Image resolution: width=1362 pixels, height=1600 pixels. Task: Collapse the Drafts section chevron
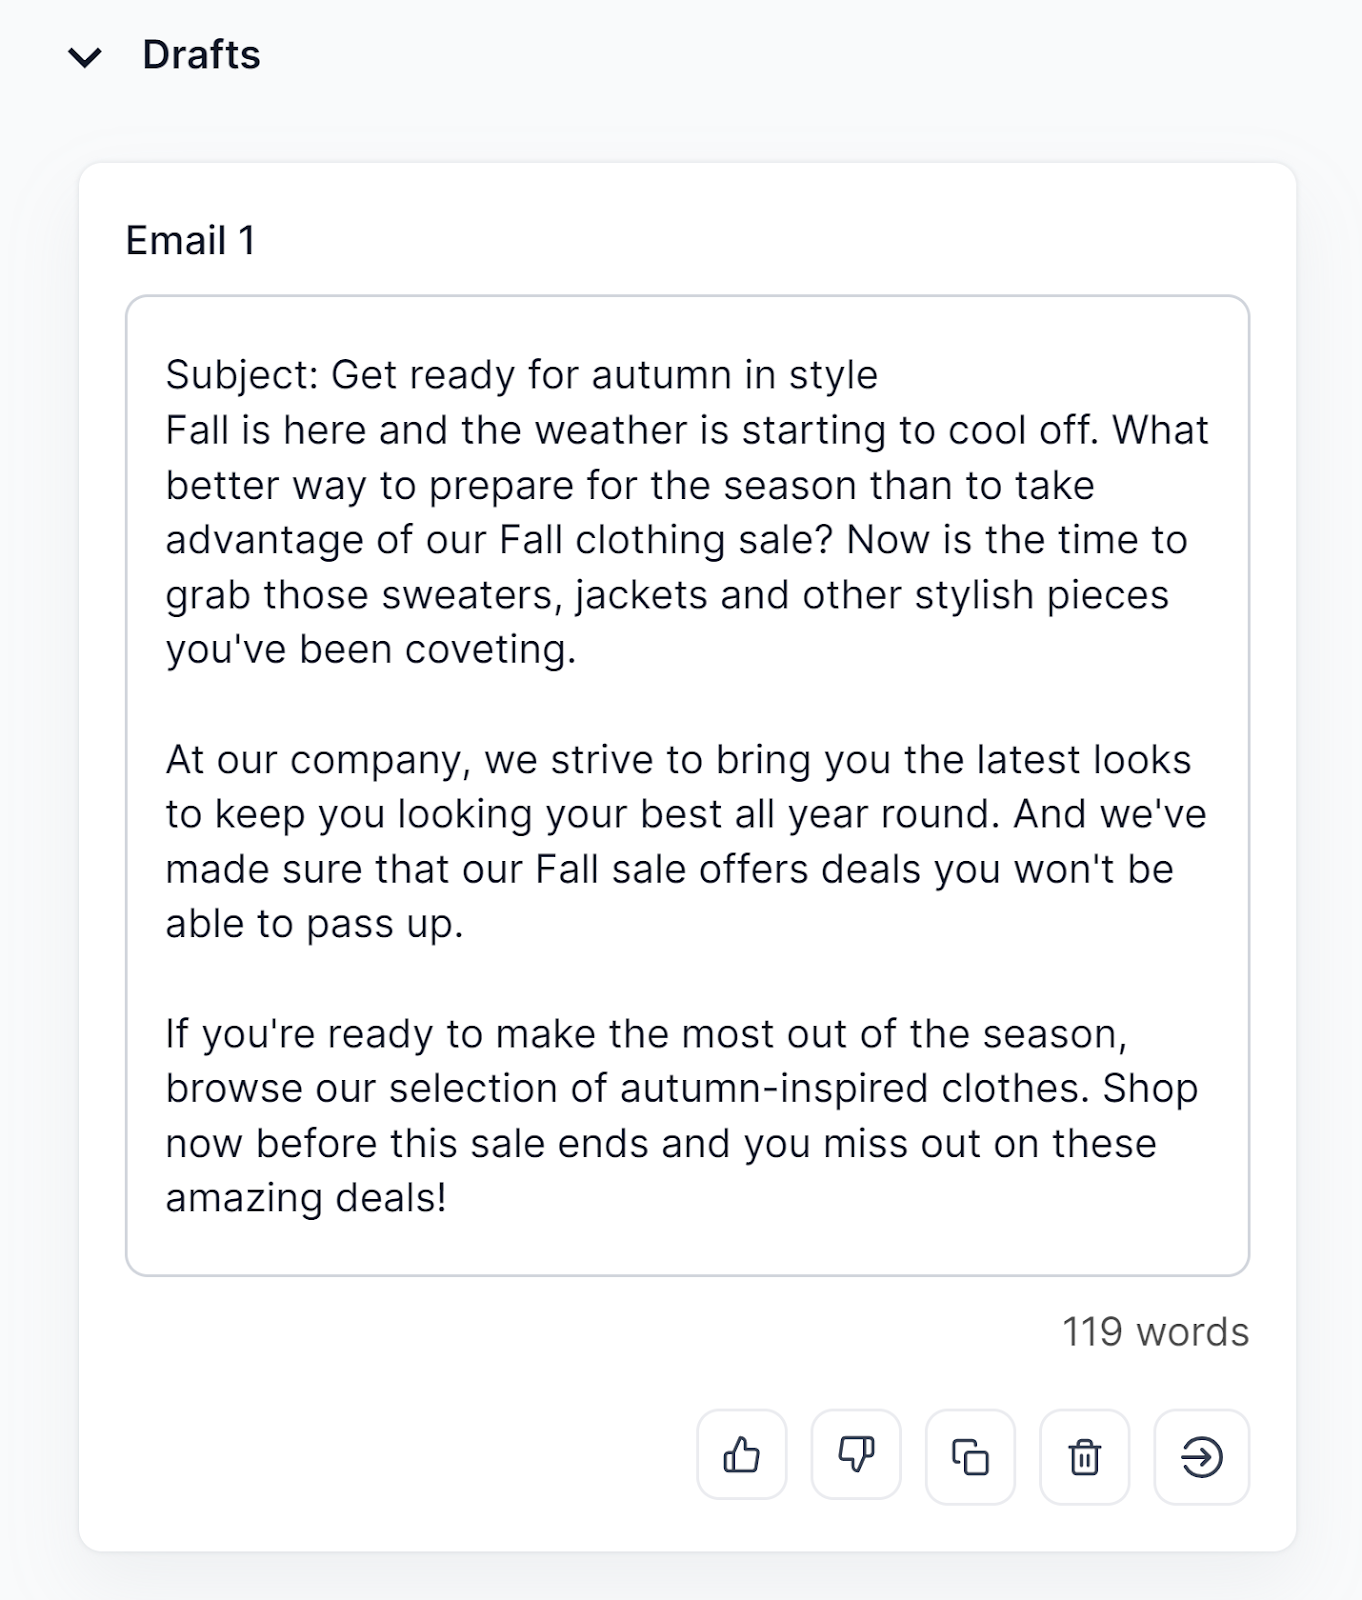[x=85, y=57]
